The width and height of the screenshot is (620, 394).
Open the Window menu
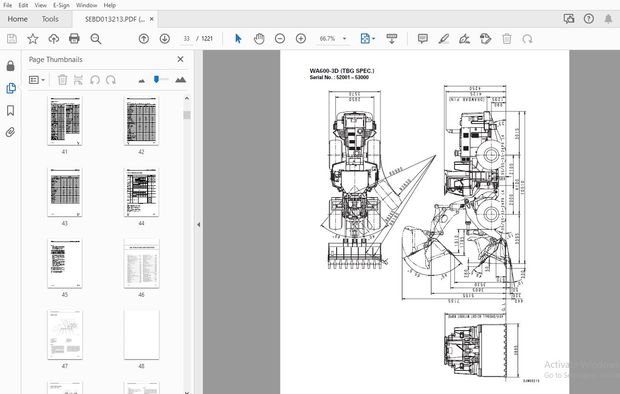click(x=86, y=5)
